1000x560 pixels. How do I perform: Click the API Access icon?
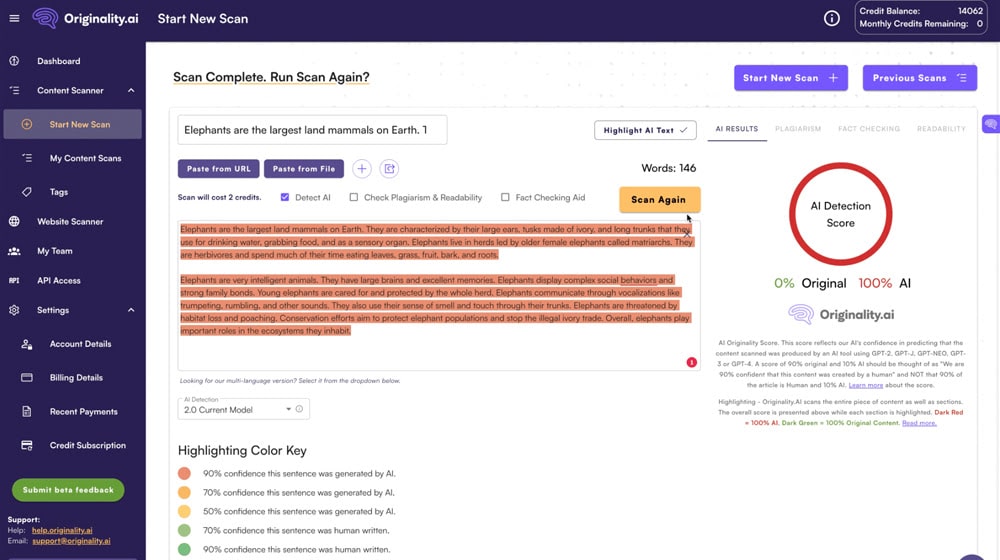[14, 281]
